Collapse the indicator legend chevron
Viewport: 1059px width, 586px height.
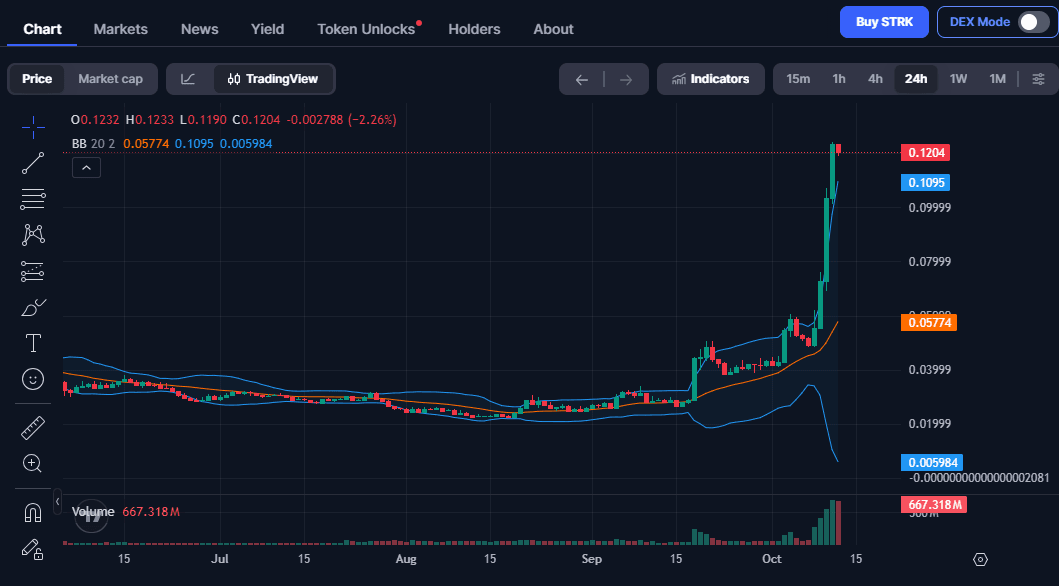click(86, 167)
